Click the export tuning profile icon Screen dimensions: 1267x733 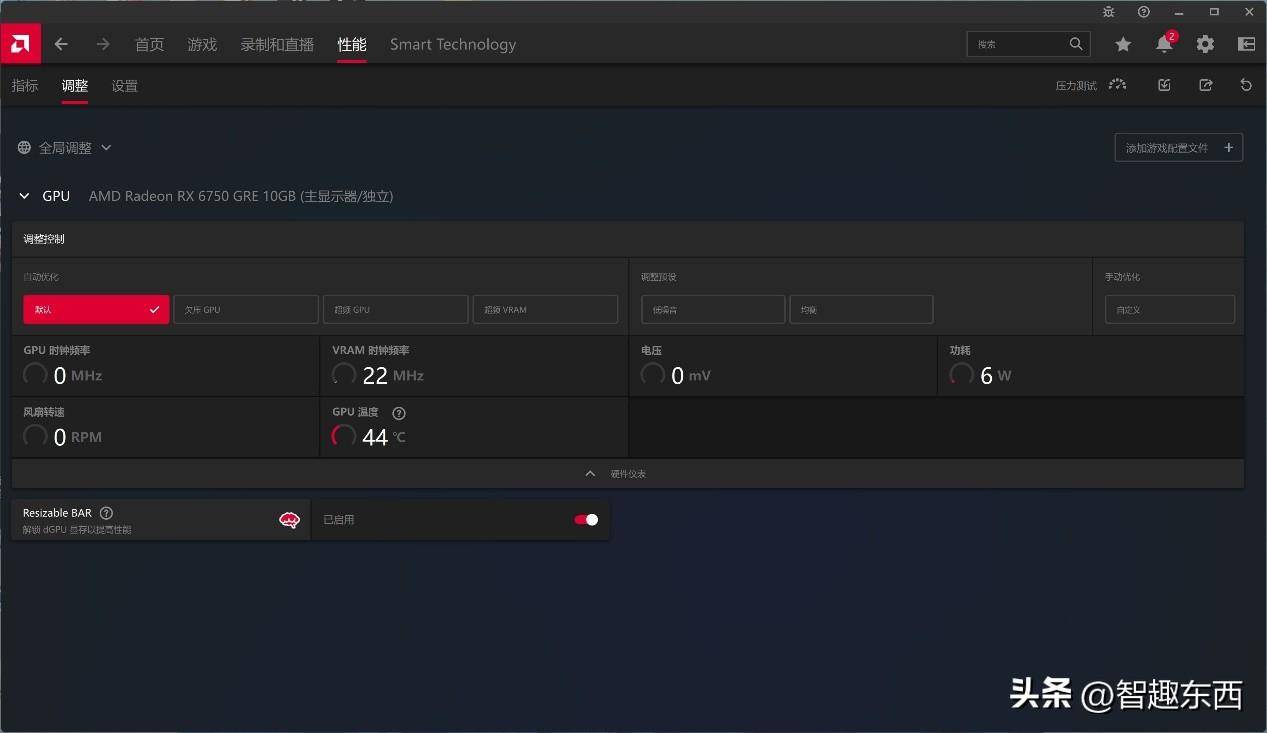[x=1205, y=85]
